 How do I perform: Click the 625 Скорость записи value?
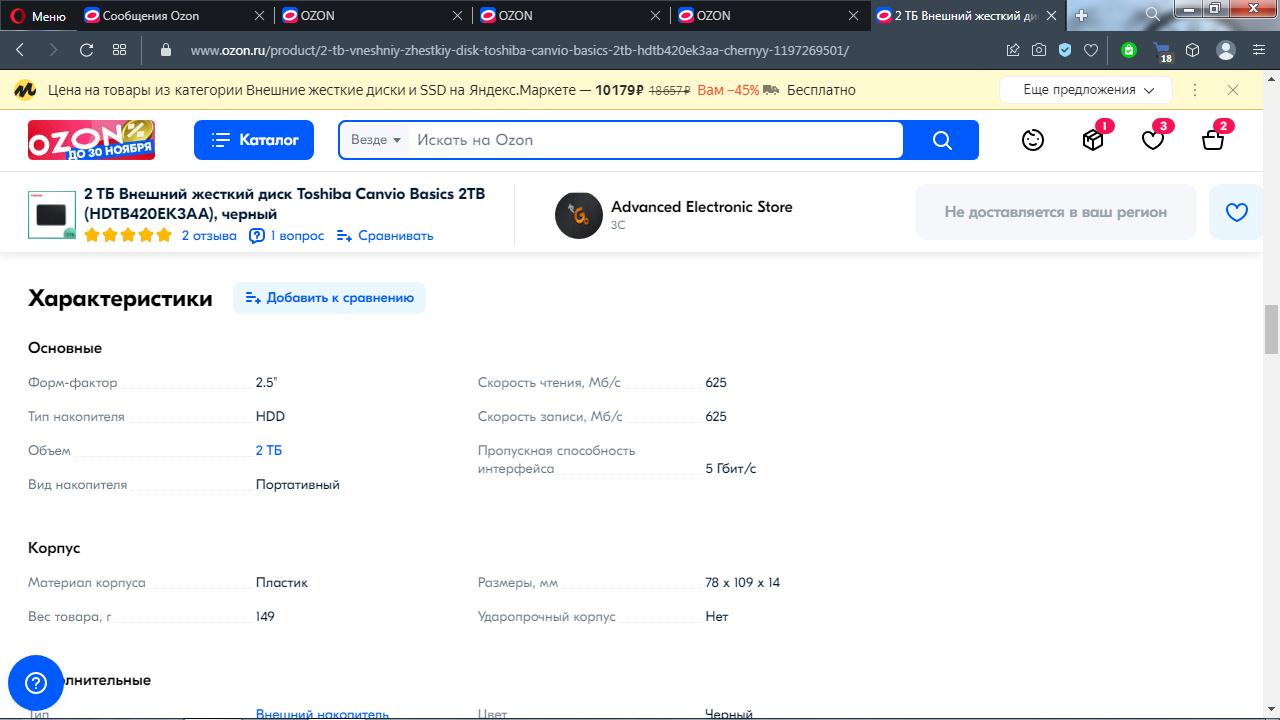[x=716, y=417]
